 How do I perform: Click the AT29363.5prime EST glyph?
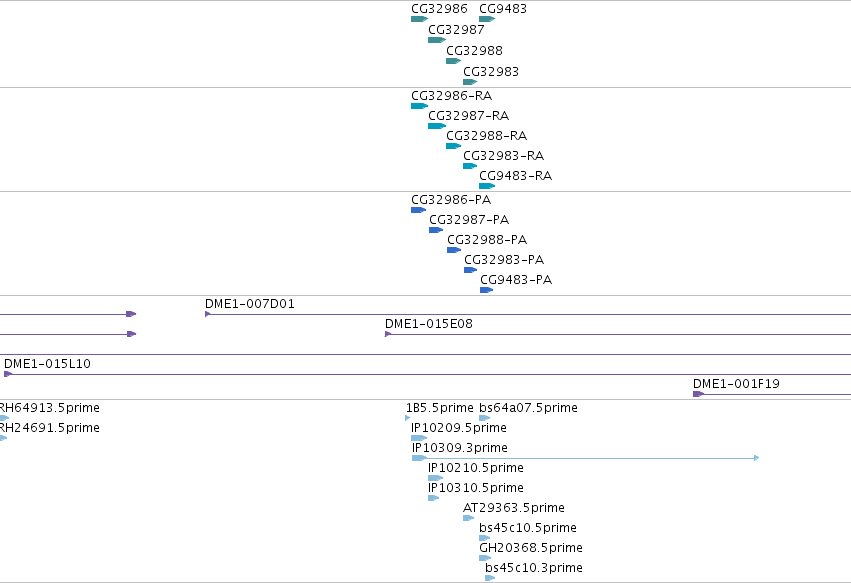pyautogui.click(x=468, y=518)
